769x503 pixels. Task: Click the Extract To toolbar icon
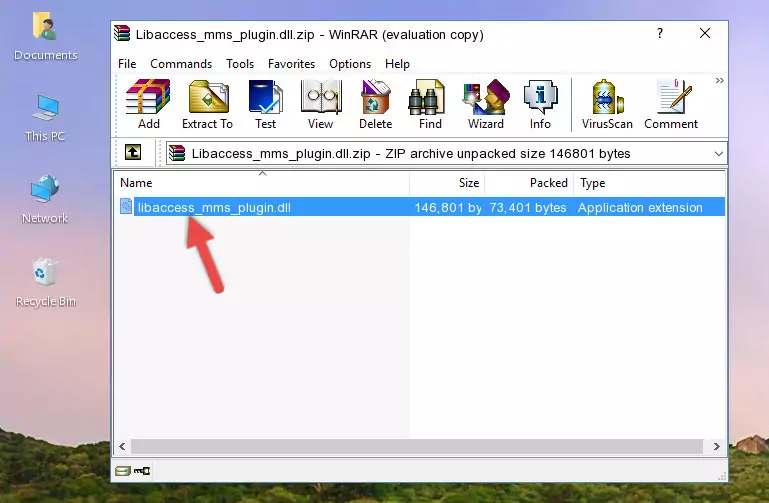tap(207, 104)
